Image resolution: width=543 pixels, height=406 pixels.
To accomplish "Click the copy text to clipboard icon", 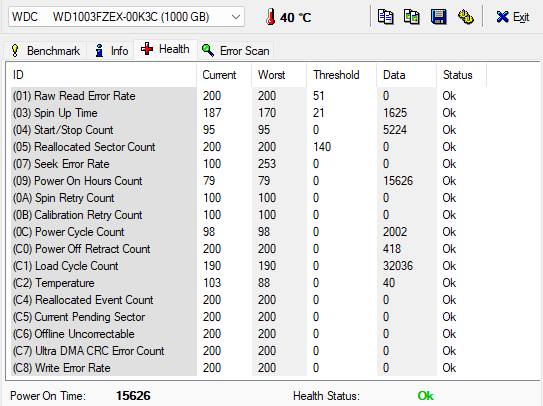I will pos(385,17).
